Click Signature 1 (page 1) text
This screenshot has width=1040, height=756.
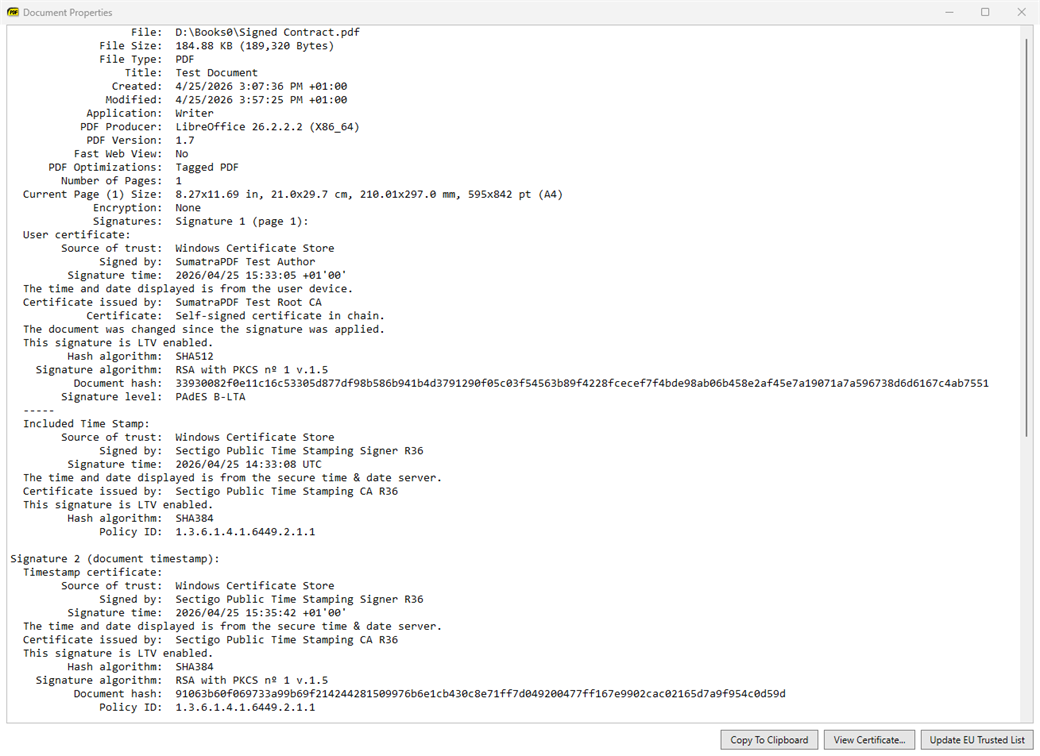click(241, 221)
